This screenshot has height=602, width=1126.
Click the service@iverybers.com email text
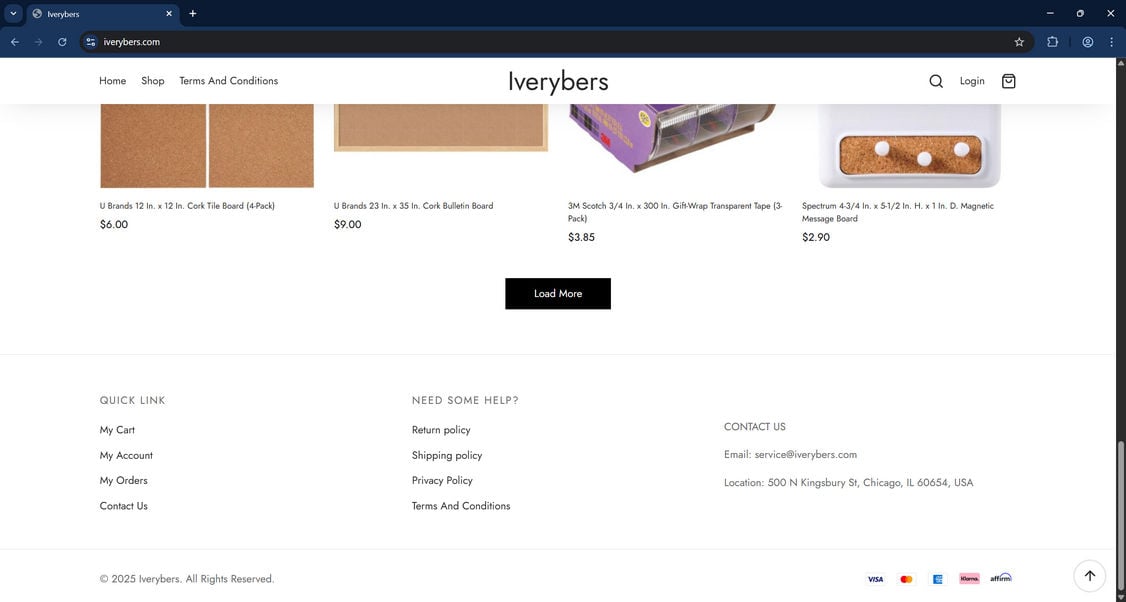click(x=806, y=455)
